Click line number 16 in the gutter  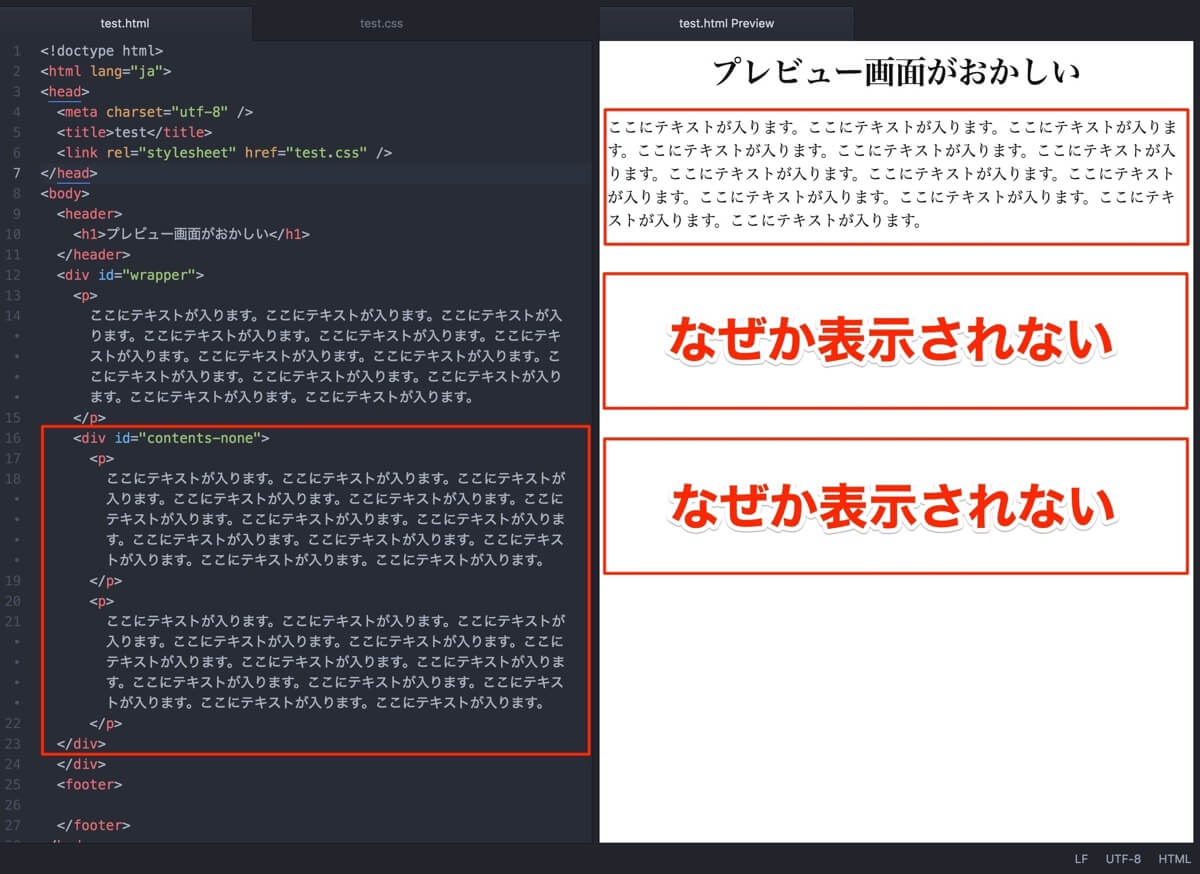coord(13,438)
